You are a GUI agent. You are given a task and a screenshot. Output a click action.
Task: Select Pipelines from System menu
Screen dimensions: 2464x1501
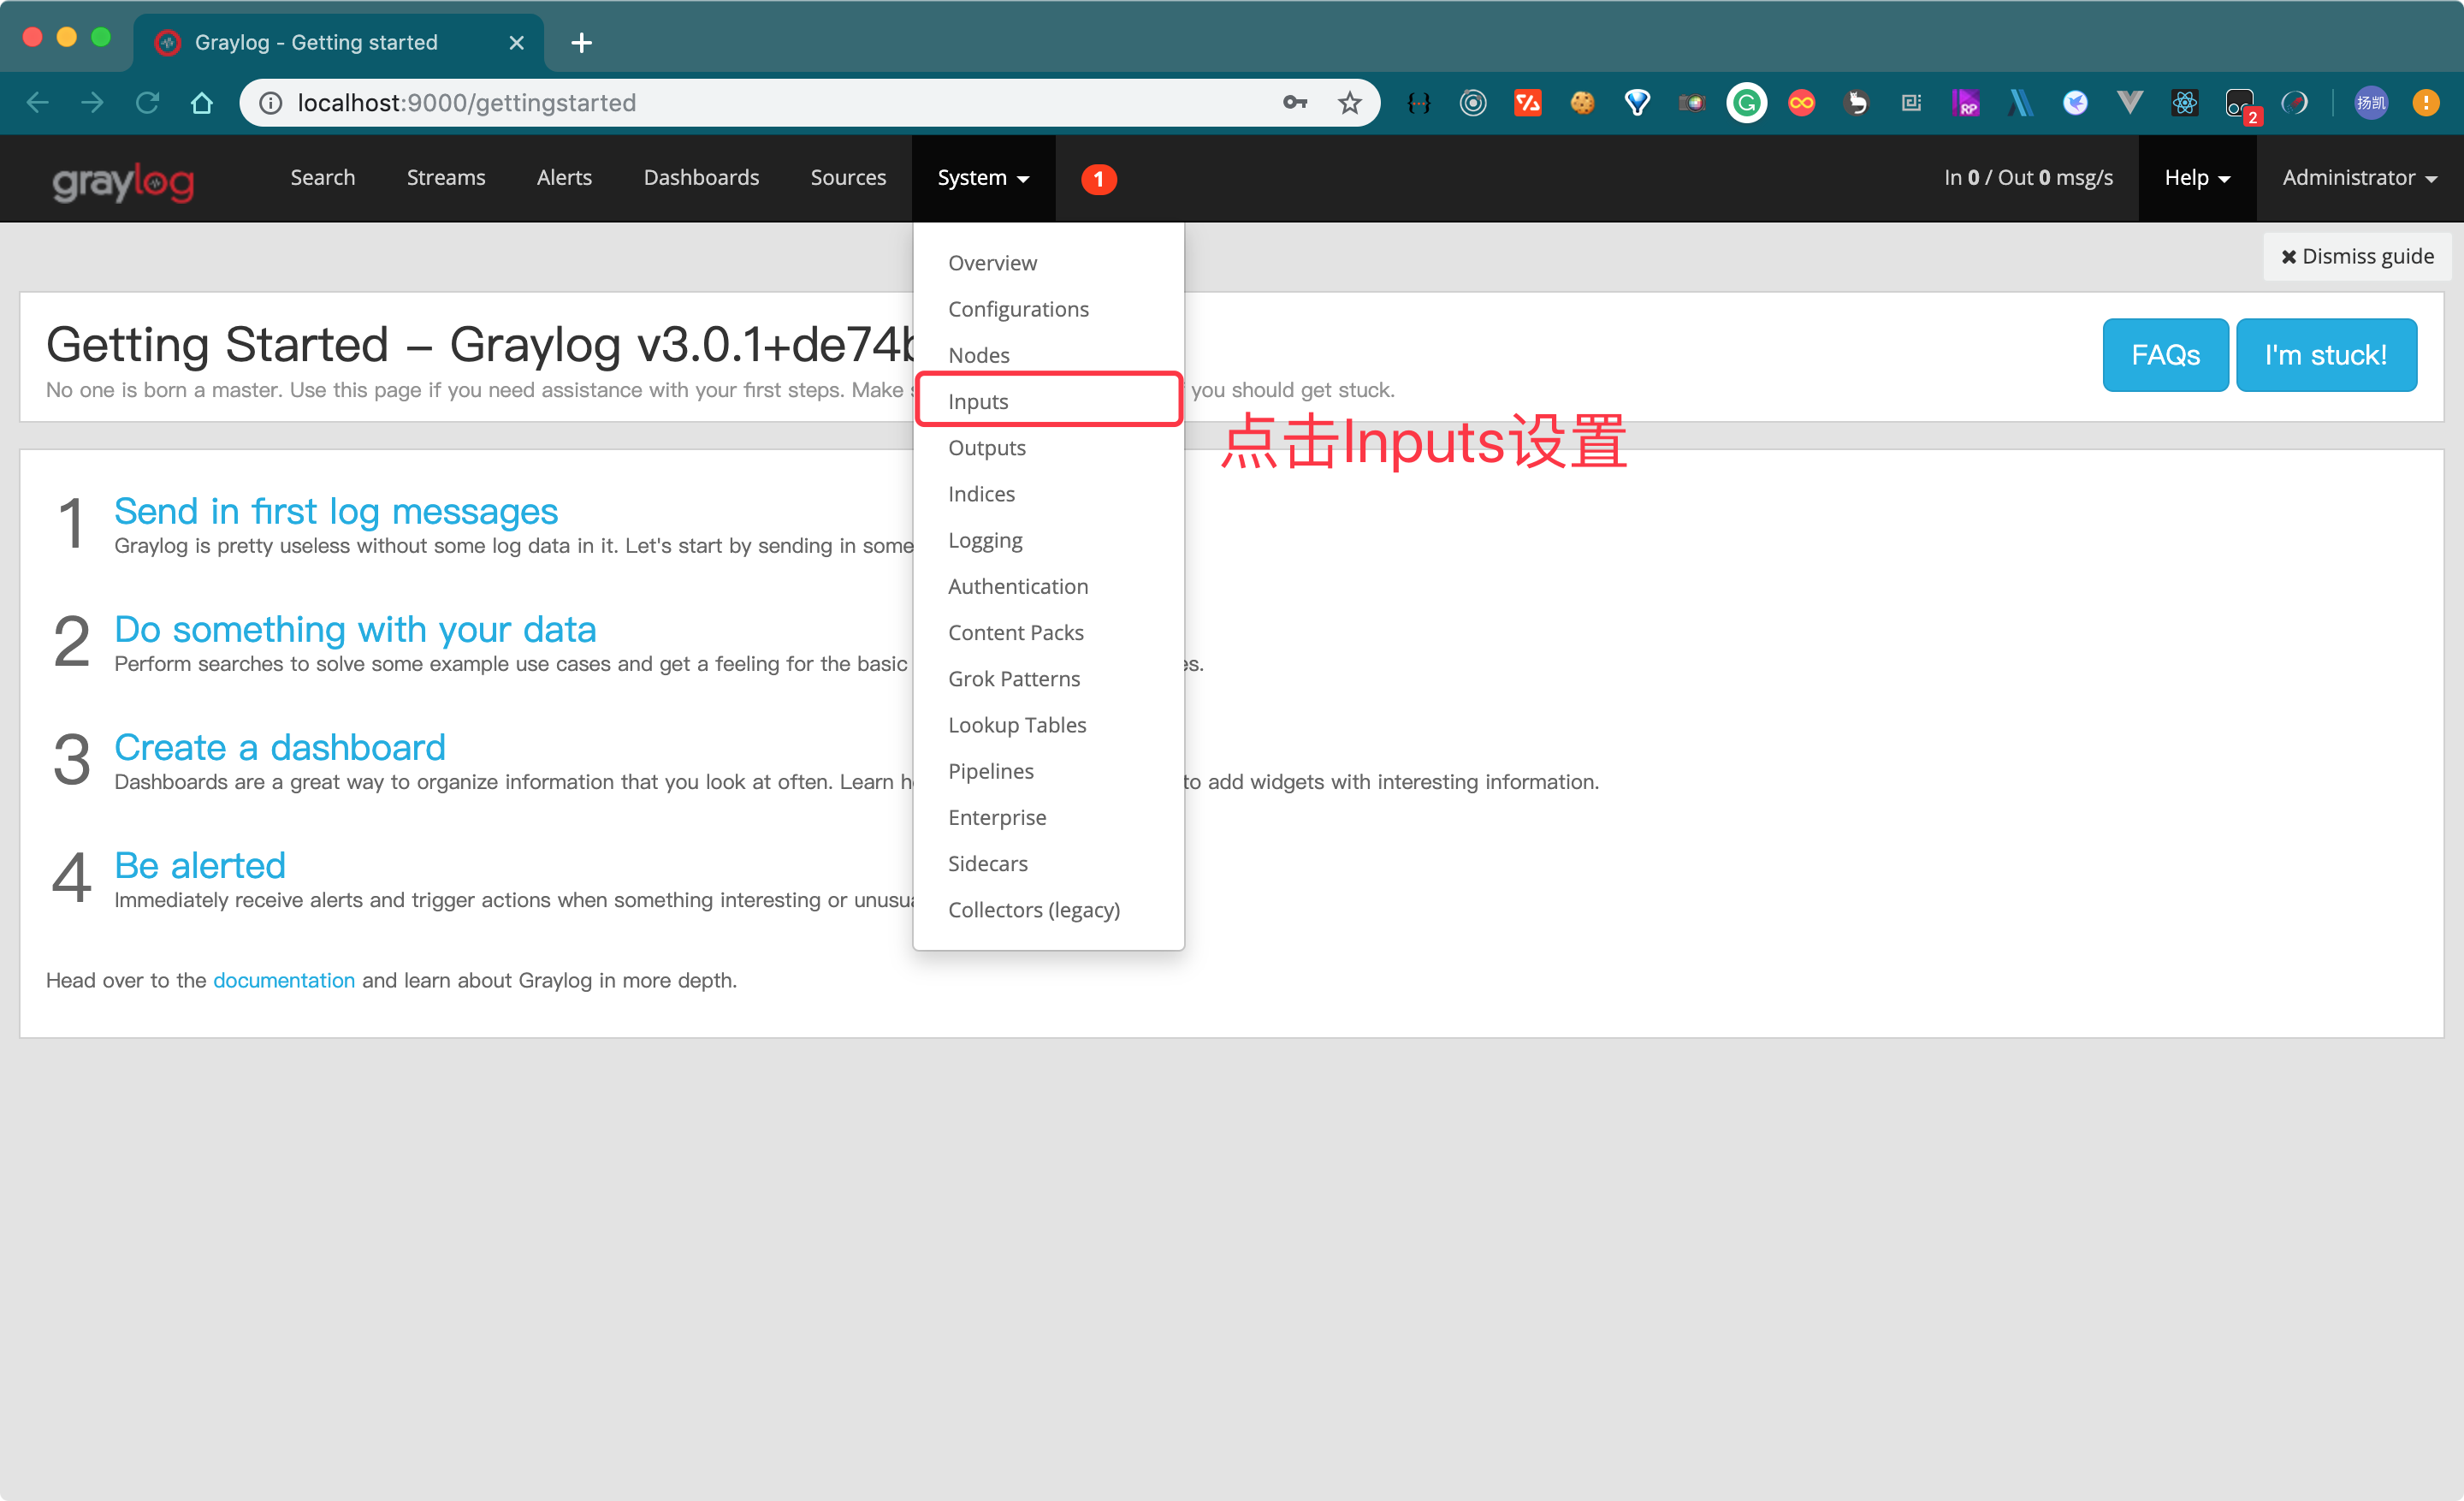pos(989,769)
